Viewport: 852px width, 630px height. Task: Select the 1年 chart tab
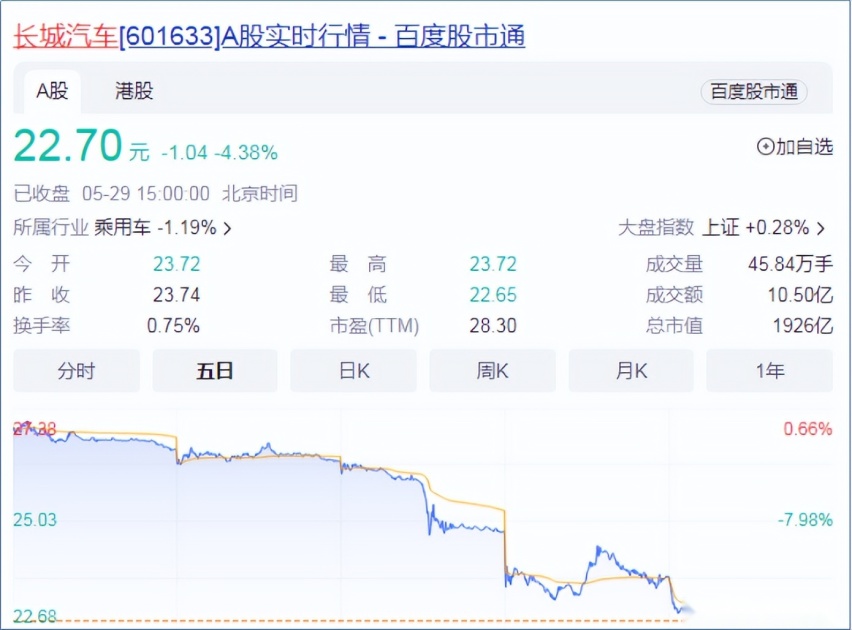[x=769, y=371]
